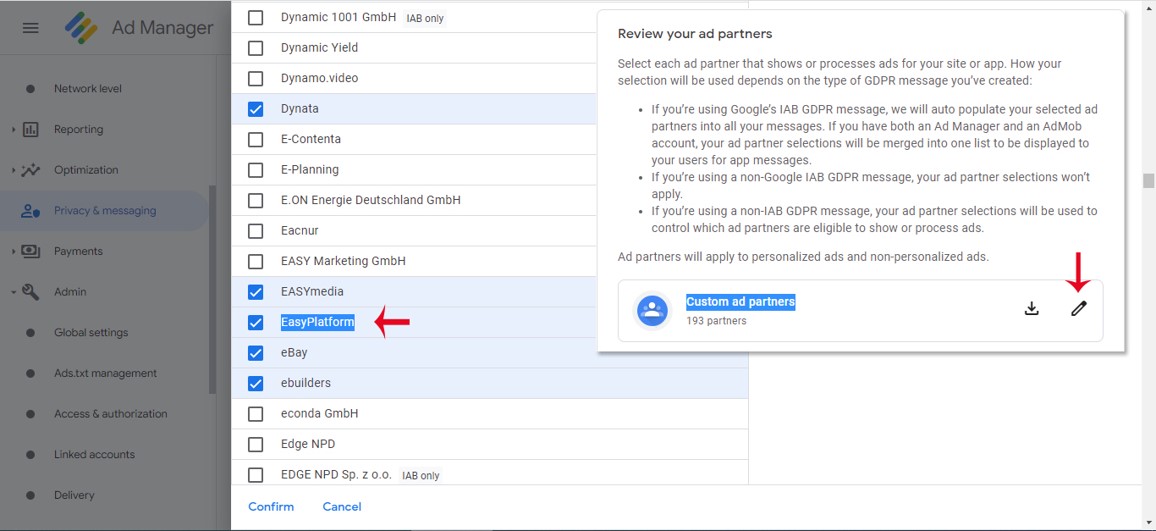Image resolution: width=1156 pixels, height=531 pixels.
Task: Click the Payments money icon
Action: pos(30,251)
